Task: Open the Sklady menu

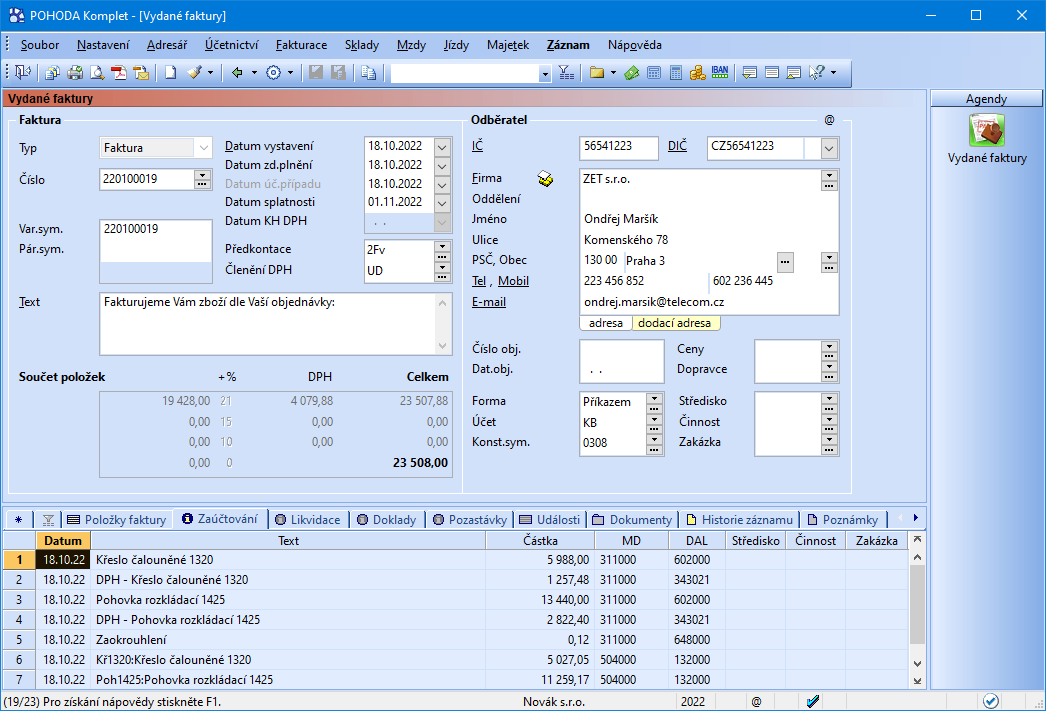Action: tap(362, 45)
